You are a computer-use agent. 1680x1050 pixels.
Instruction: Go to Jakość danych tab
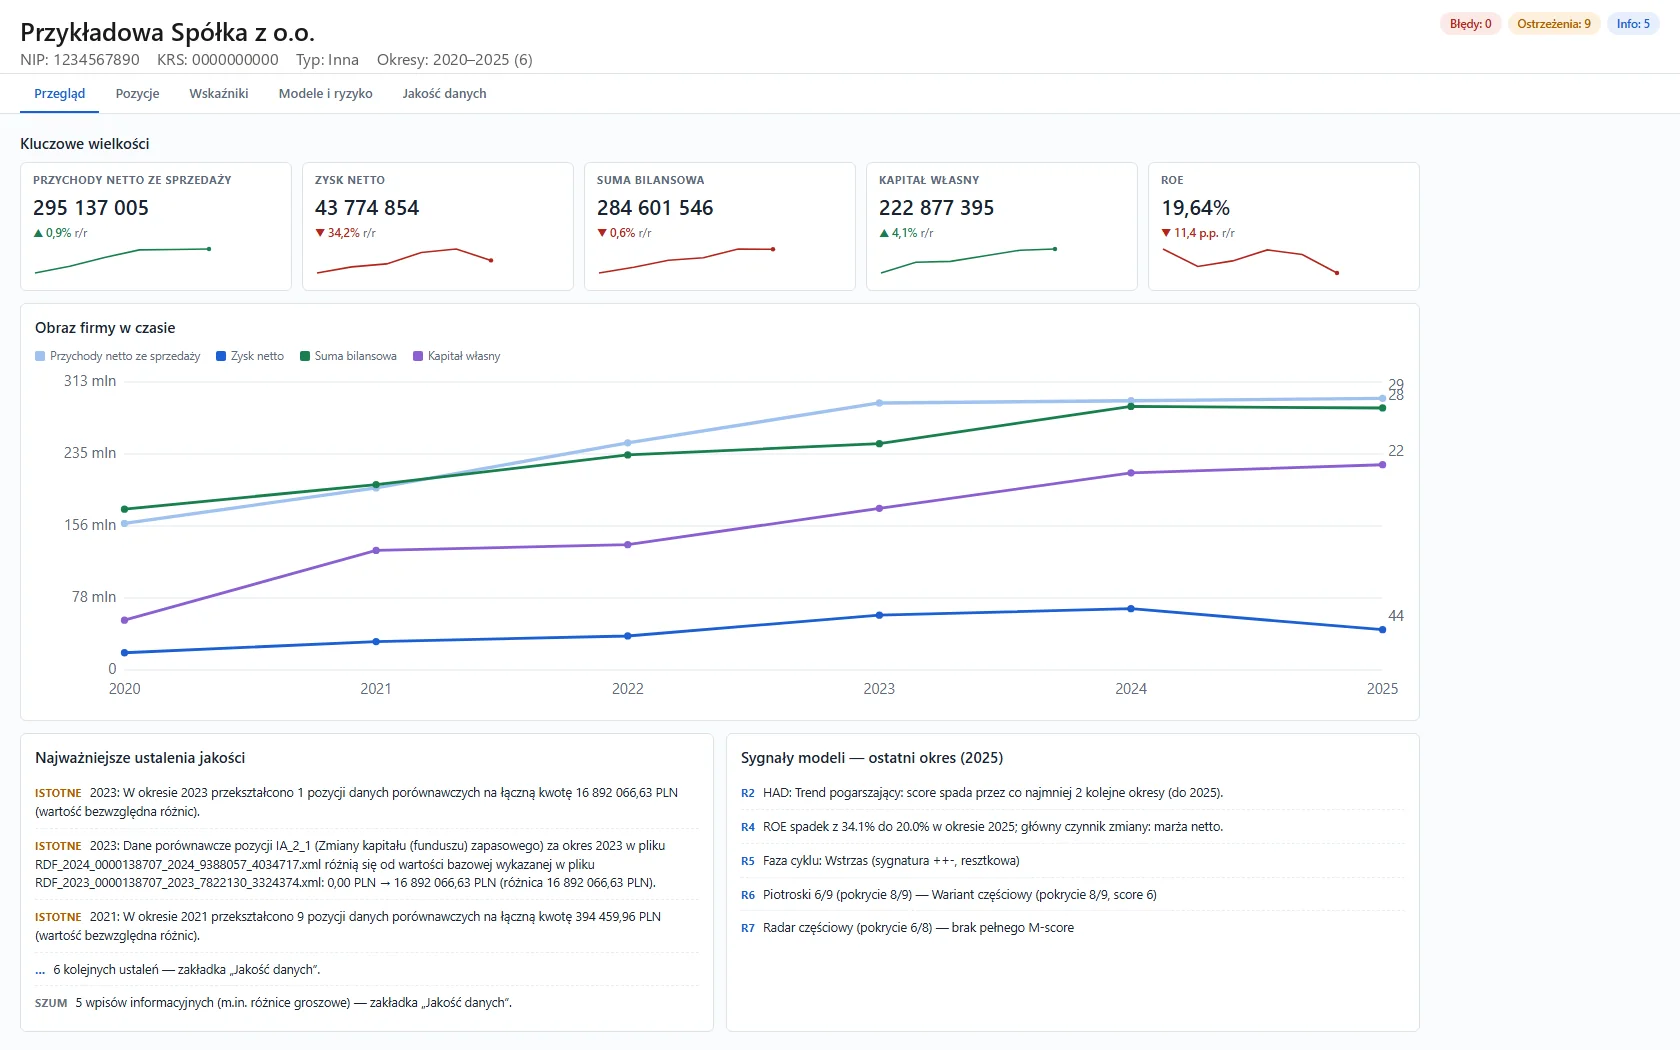444,94
